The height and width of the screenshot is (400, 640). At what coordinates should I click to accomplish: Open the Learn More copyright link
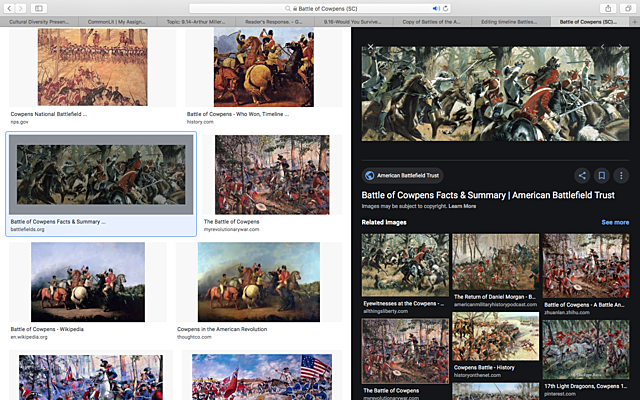pos(462,206)
